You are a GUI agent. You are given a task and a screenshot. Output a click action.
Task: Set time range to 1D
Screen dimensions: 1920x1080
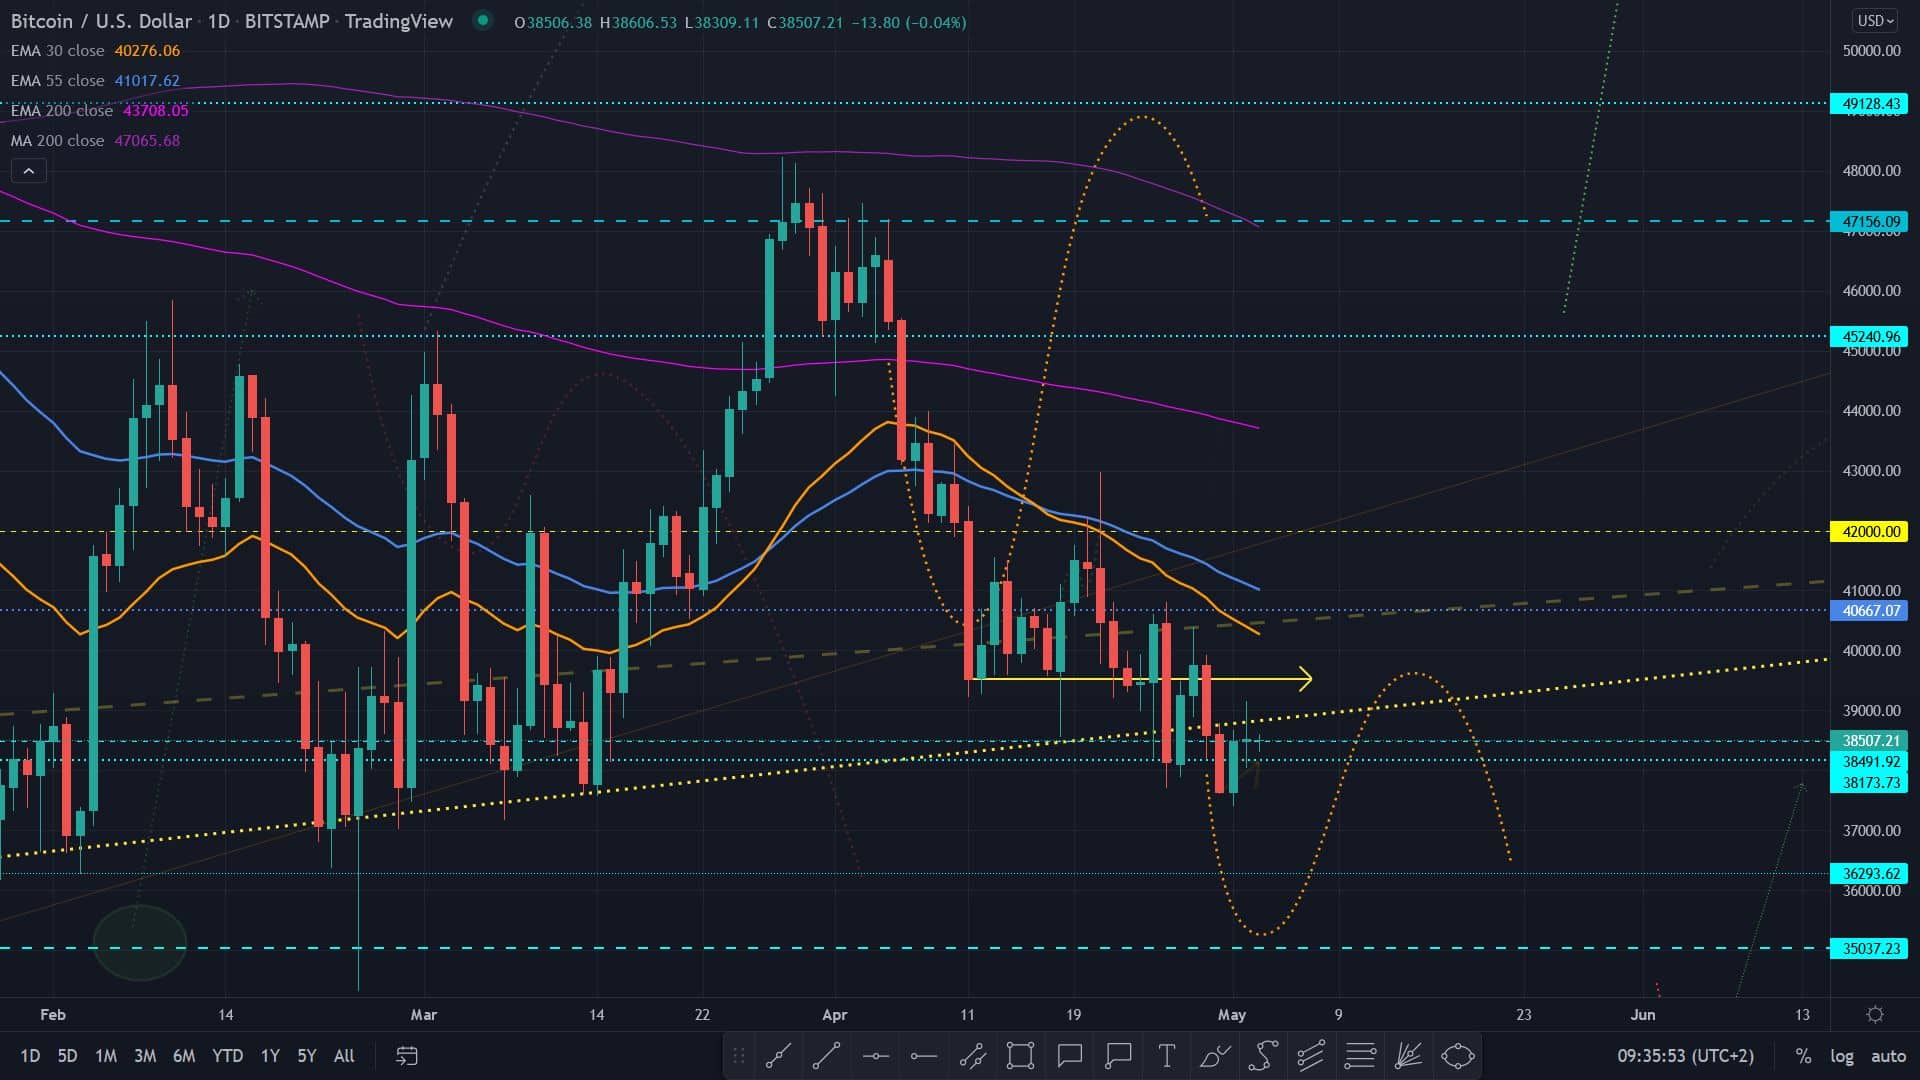pos(30,1056)
